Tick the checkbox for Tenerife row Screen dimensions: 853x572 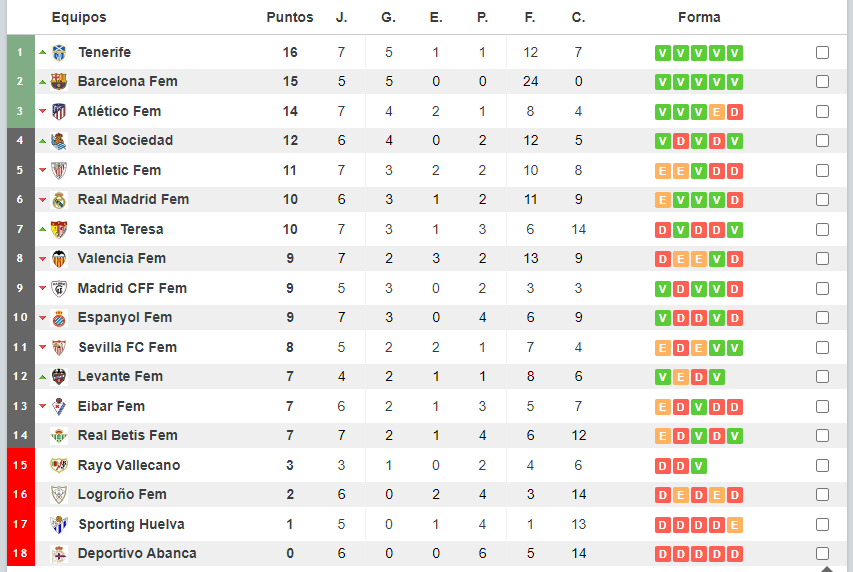tap(822, 53)
